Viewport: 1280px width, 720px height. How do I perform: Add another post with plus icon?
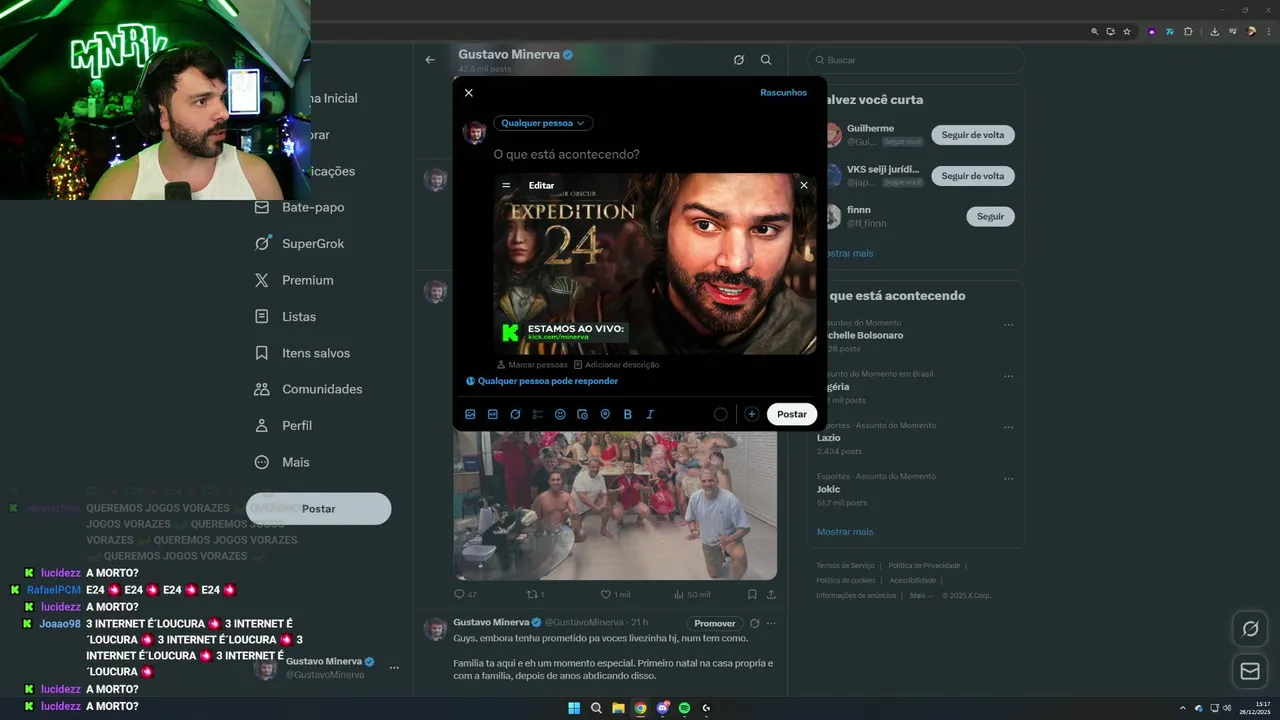(x=751, y=414)
